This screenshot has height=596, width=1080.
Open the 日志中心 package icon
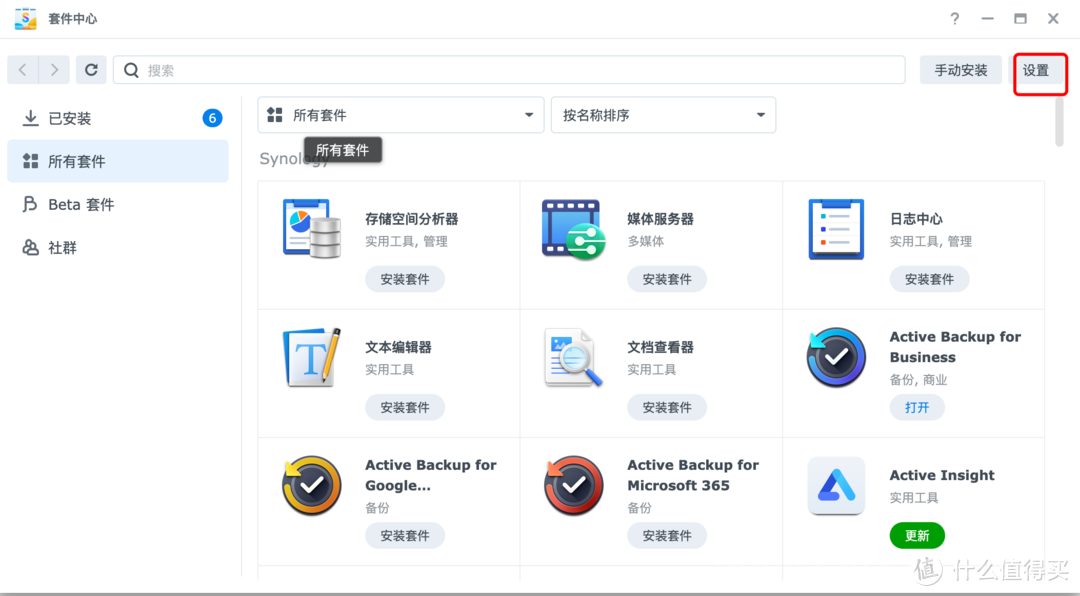click(x=836, y=229)
